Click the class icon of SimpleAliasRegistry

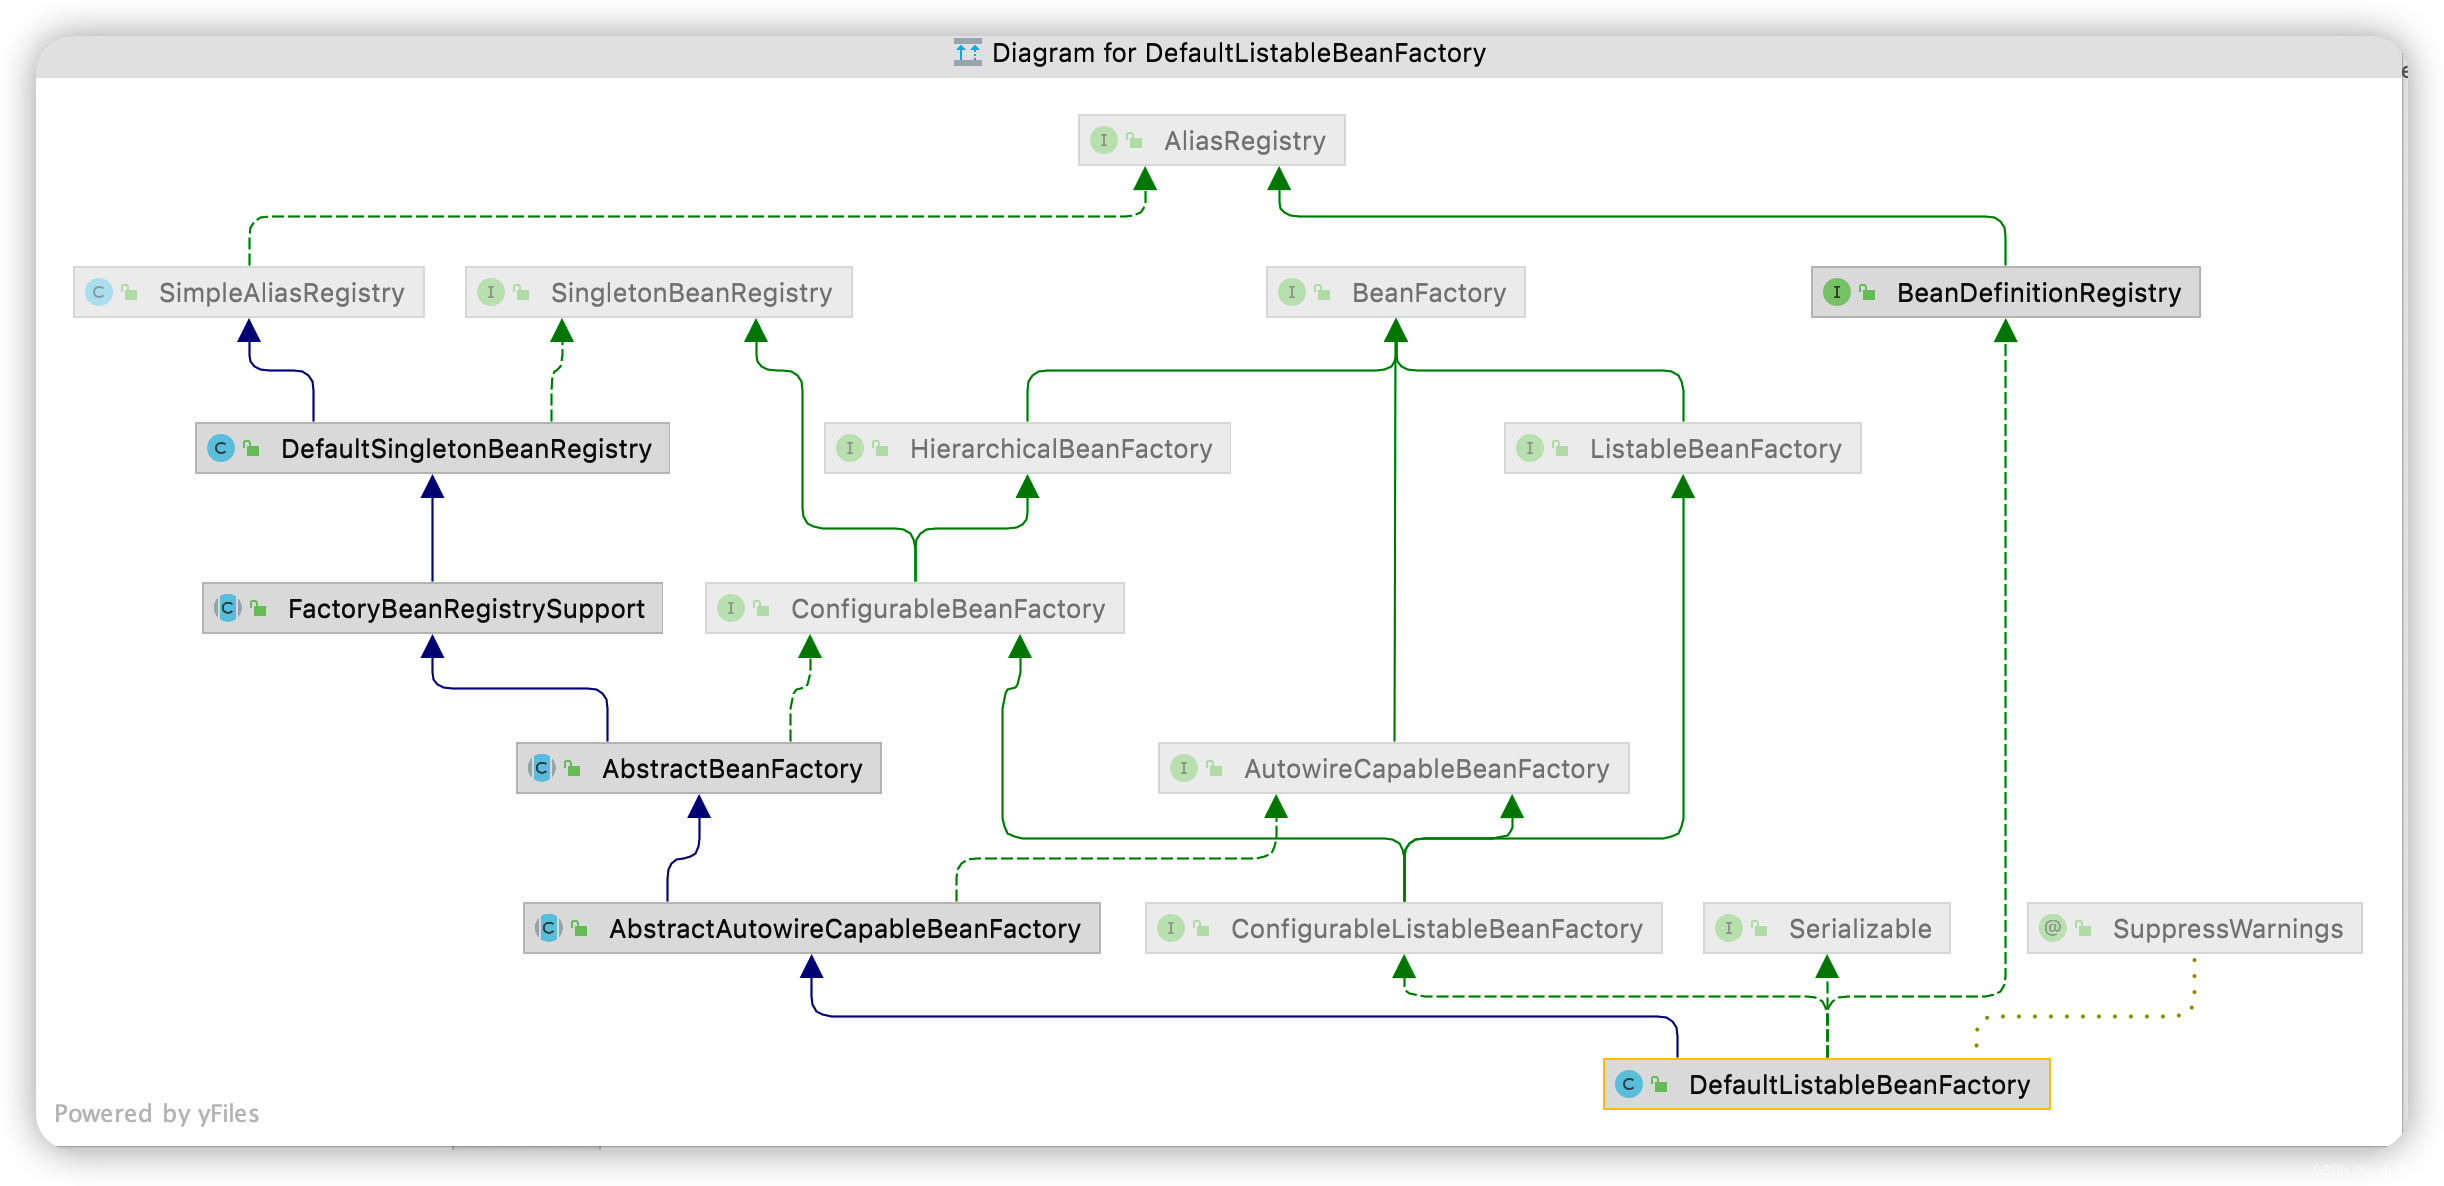[x=98, y=292]
